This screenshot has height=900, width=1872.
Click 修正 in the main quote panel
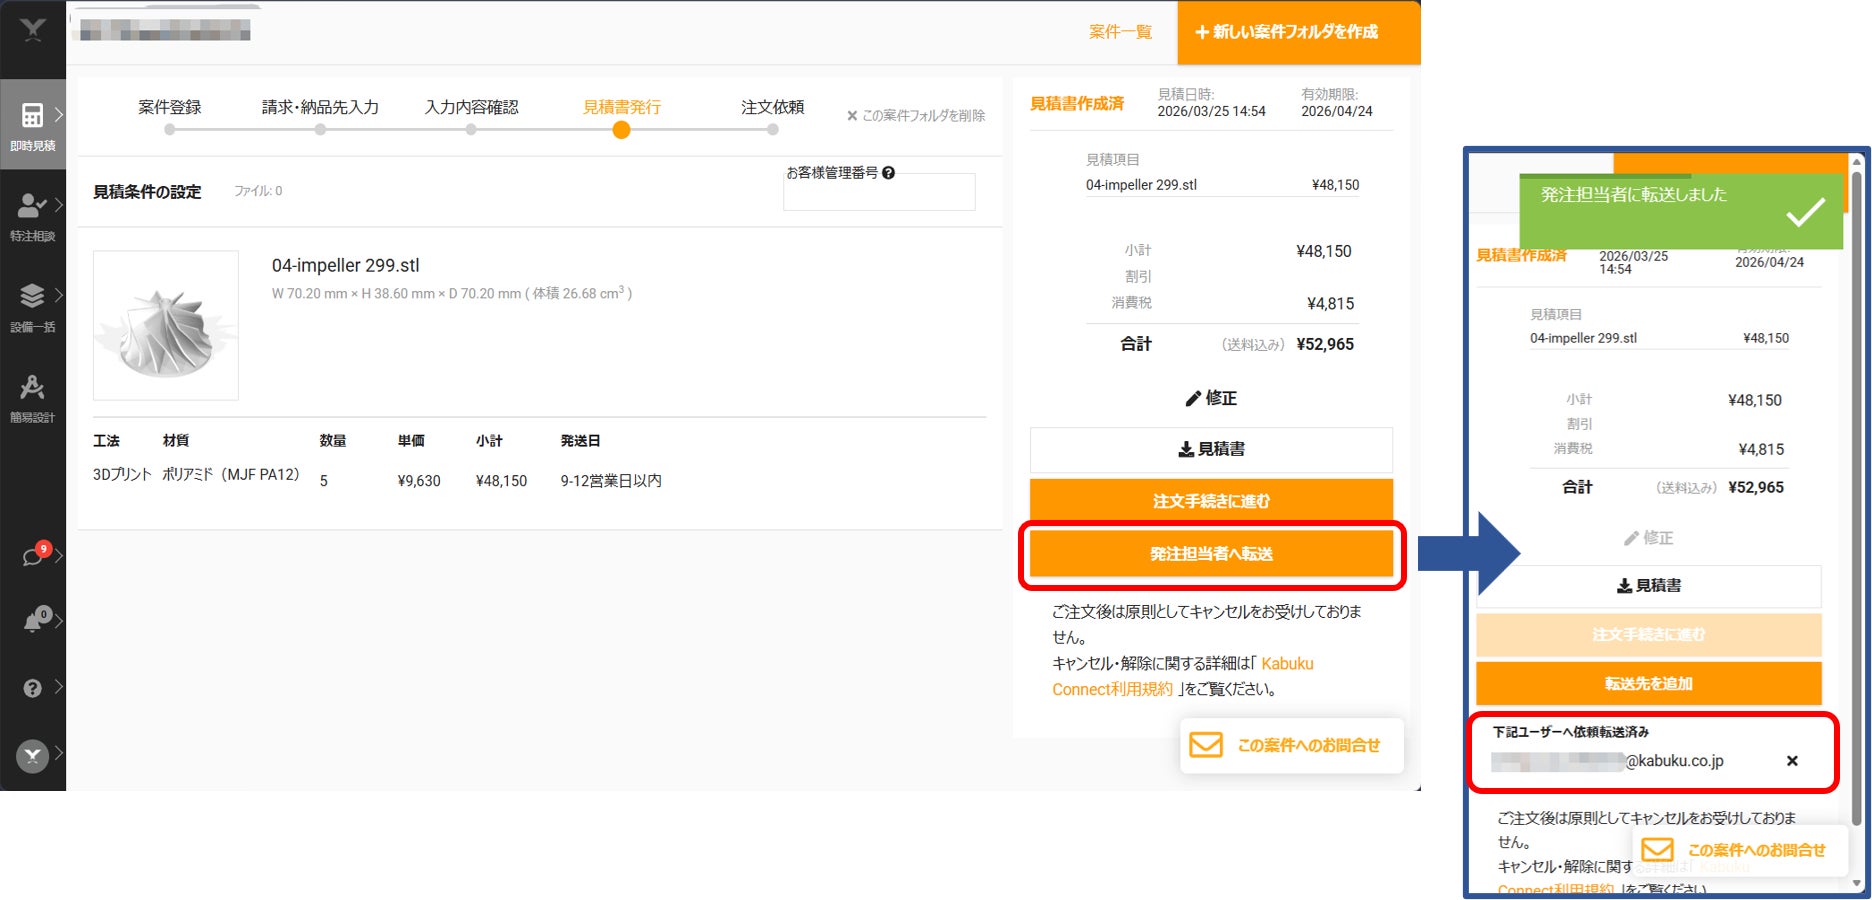click(x=1211, y=398)
